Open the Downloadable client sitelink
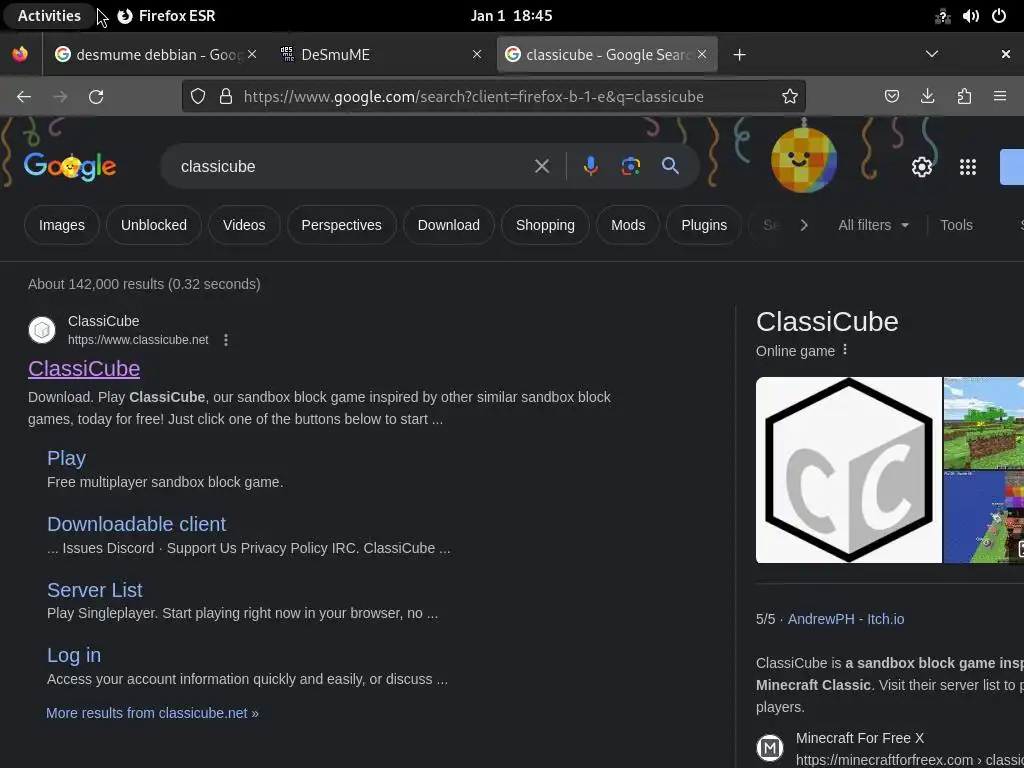 136,524
